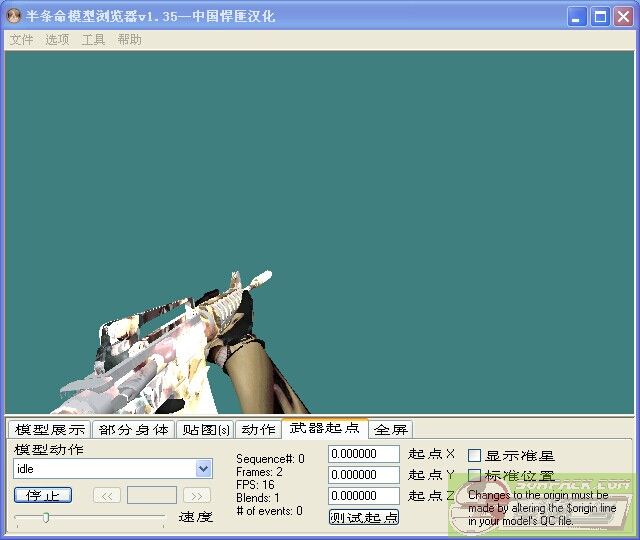Enable the 显示准星 crosshair checkbox
Screen dimensions: 640x540
(475, 455)
